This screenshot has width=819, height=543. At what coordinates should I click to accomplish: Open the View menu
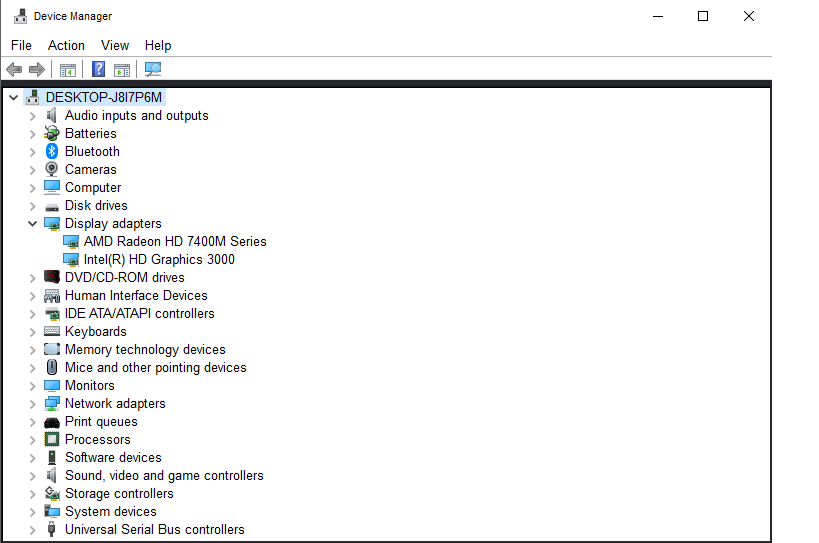pyautogui.click(x=115, y=45)
